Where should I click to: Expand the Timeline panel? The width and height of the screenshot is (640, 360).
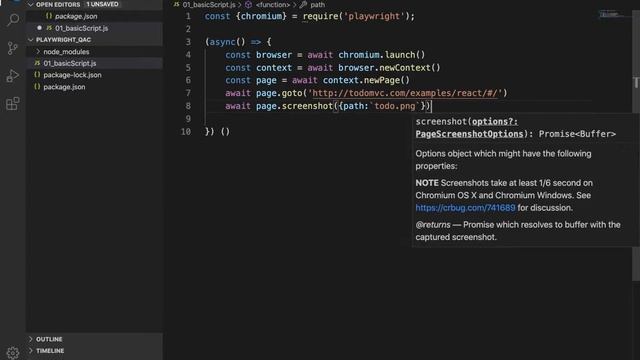pos(31,350)
